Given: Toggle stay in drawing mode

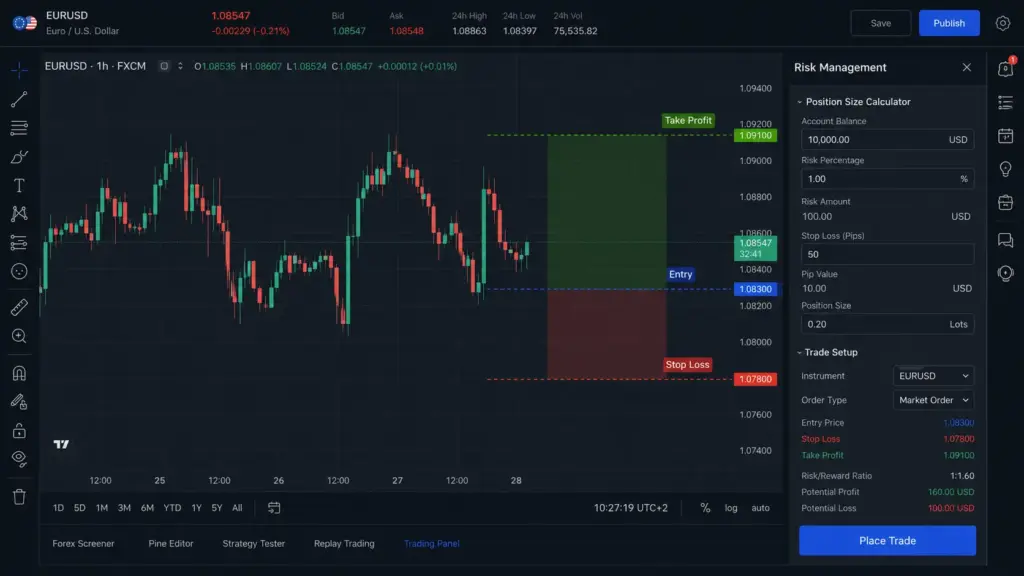Looking at the screenshot, I should coord(19,402).
